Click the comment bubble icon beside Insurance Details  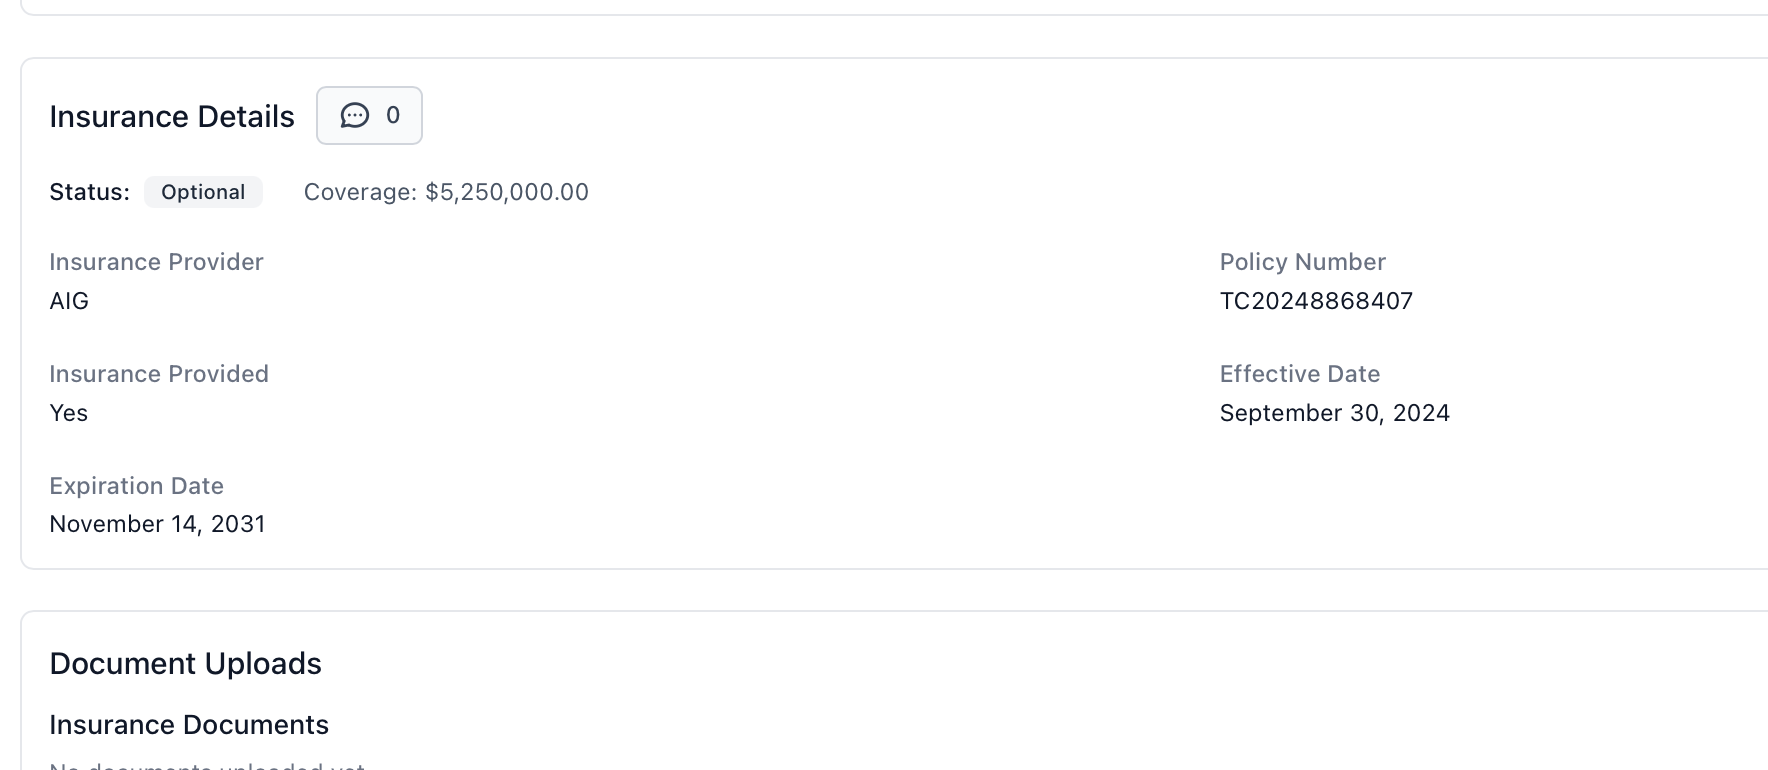coord(354,116)
